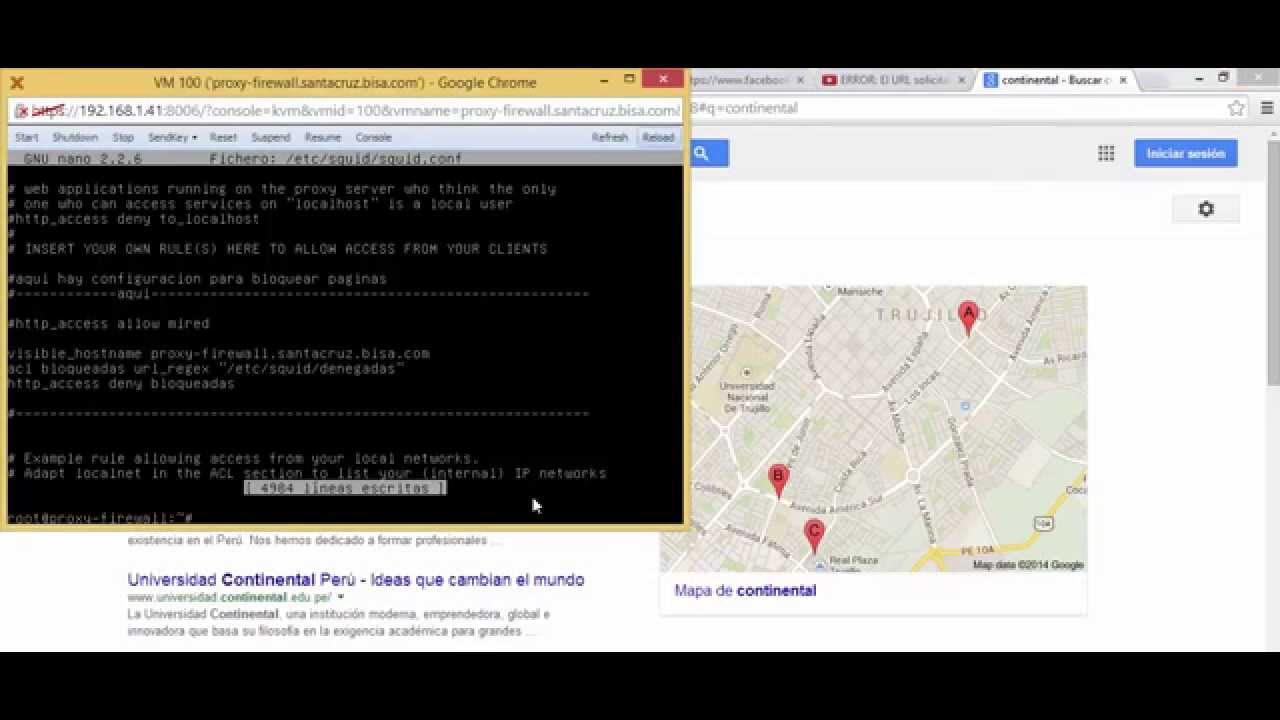This screenshot has width=1280, height=720.
Task: Click 'http_access deny bloqueadas' line in nano
Action: 121,384
